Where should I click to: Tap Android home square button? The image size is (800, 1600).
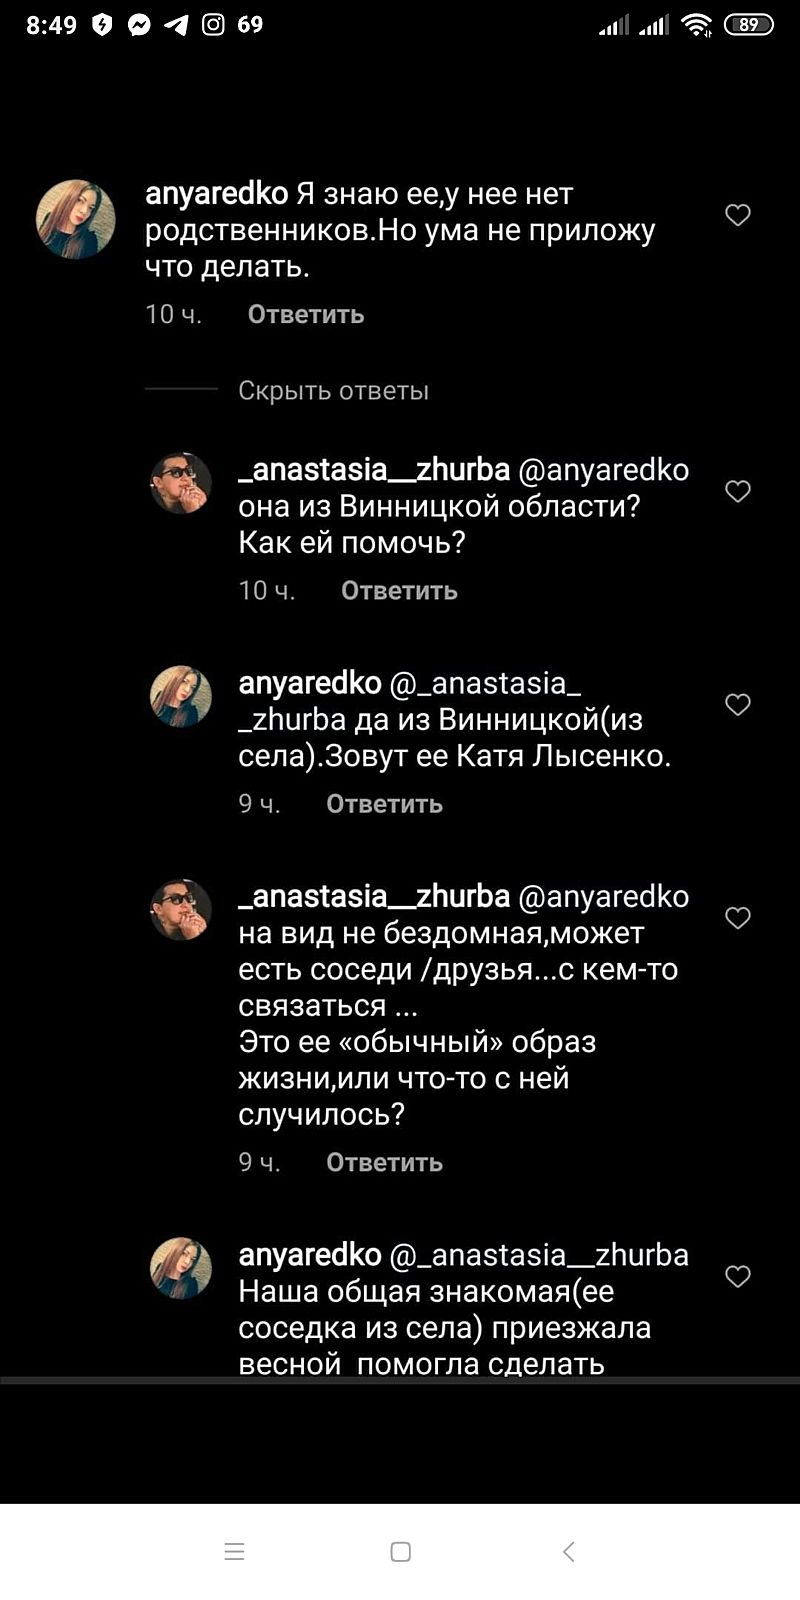pos(400,1551)
